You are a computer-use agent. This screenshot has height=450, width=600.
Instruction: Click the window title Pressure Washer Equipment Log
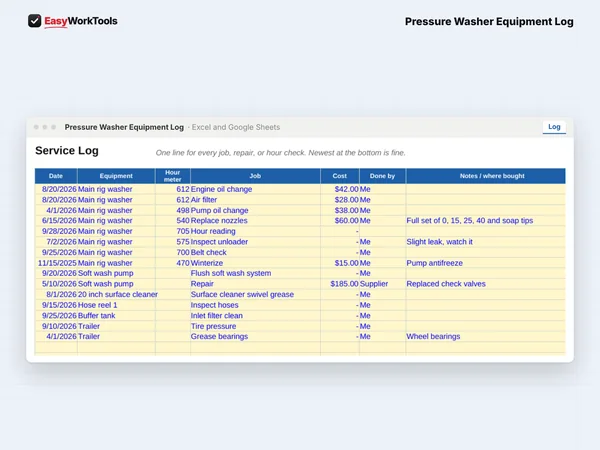point(124,127)
